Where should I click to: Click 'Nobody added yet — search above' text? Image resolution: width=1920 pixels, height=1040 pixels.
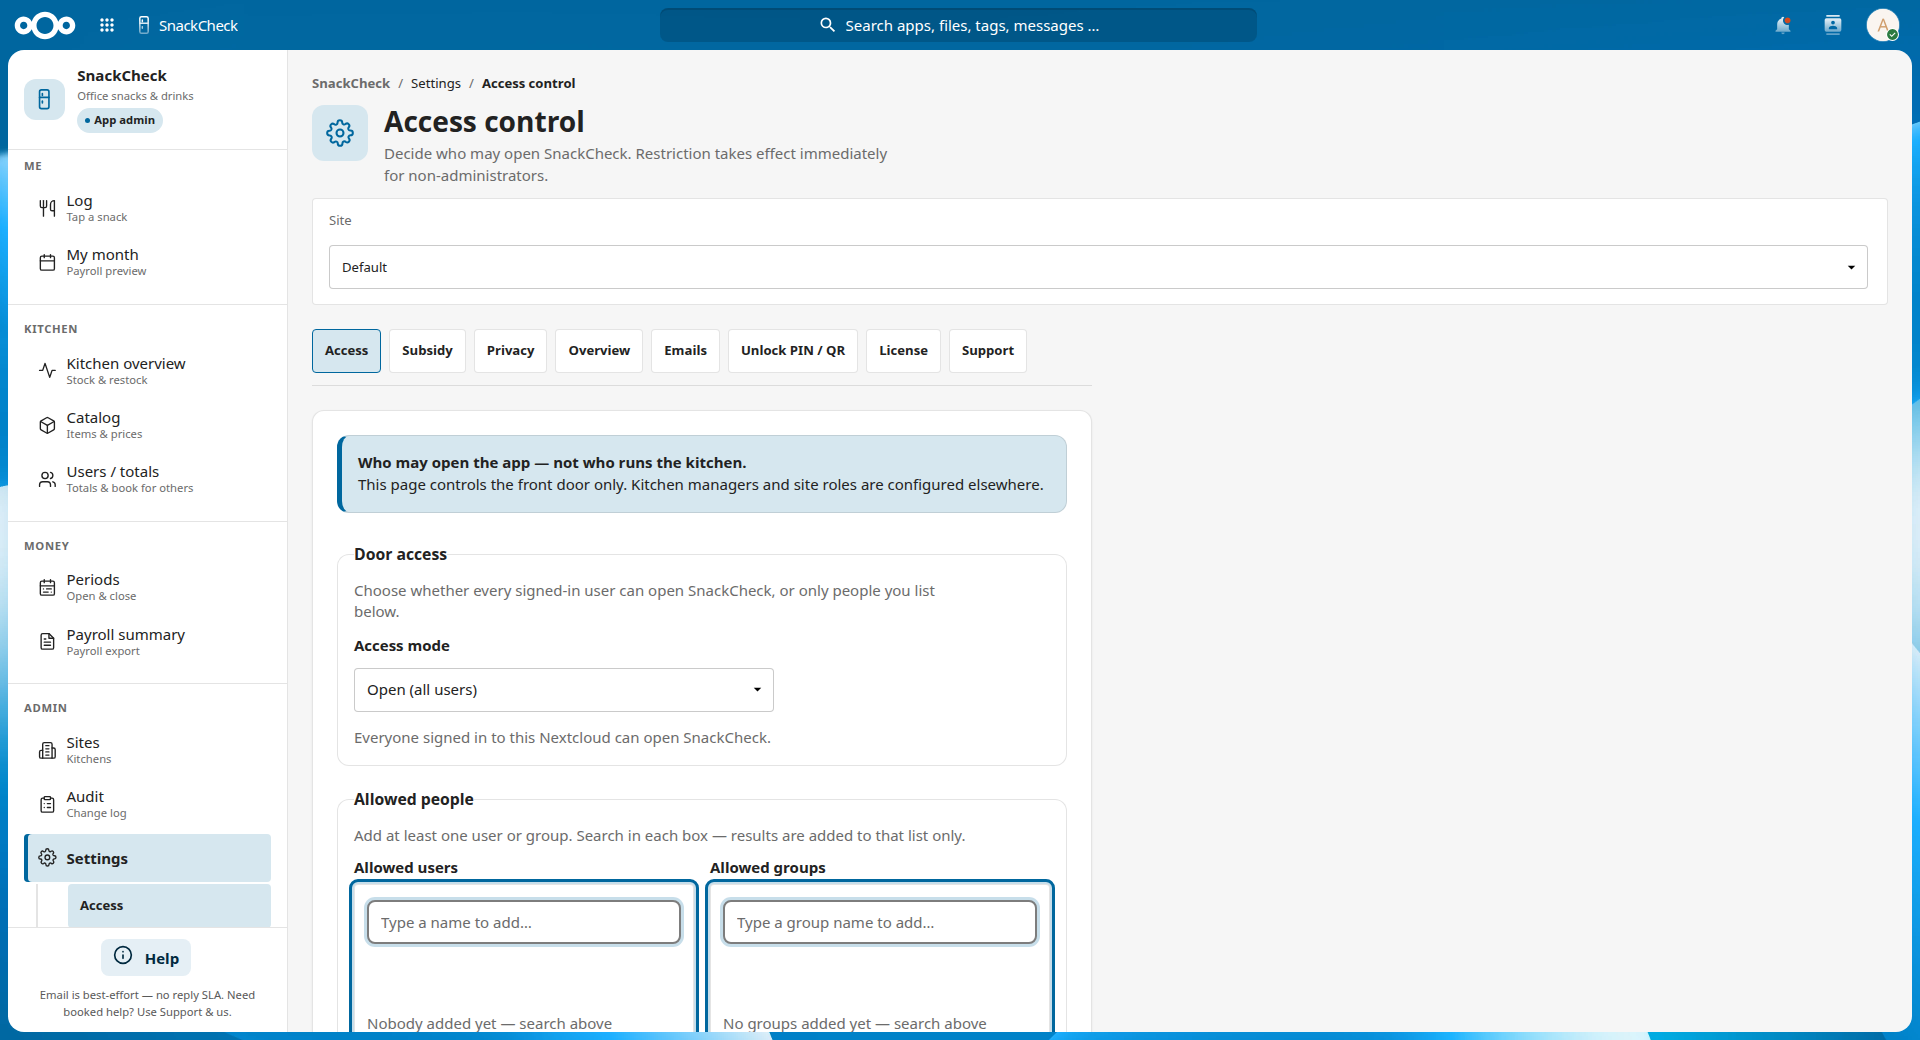pos(489,1023)
